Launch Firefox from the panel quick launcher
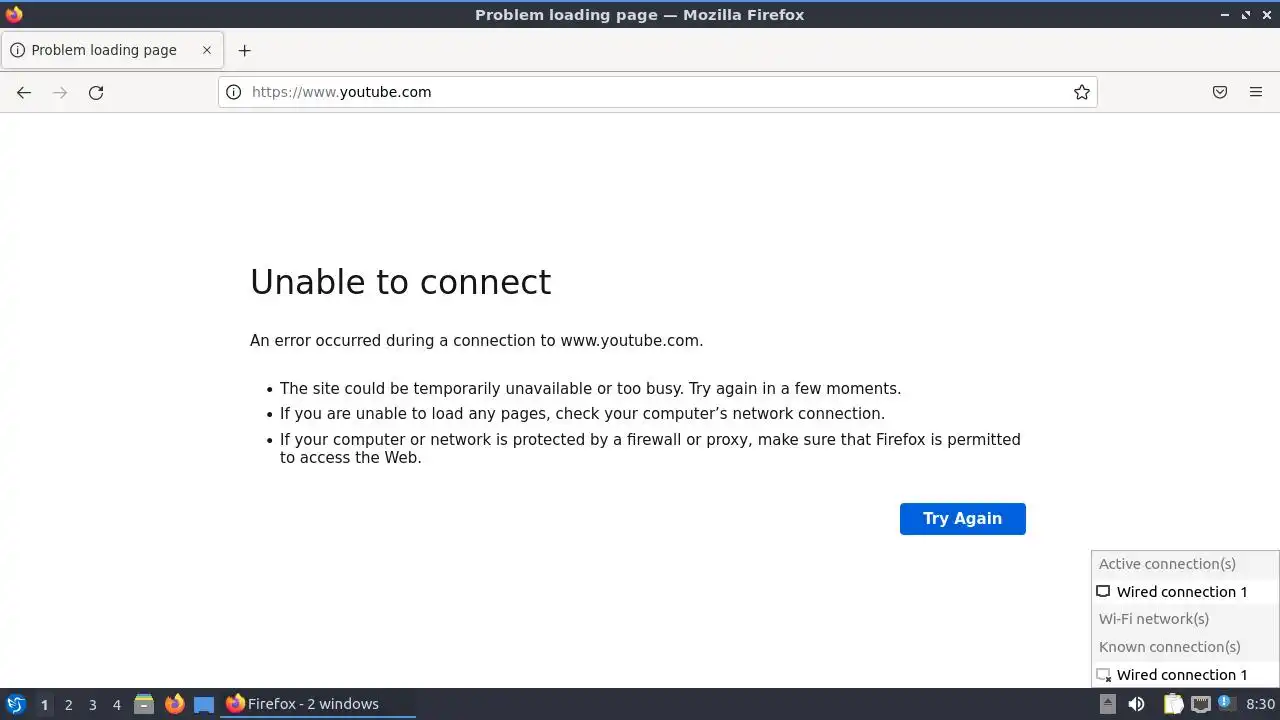The image size is (1280, 720). click(174, 704)
